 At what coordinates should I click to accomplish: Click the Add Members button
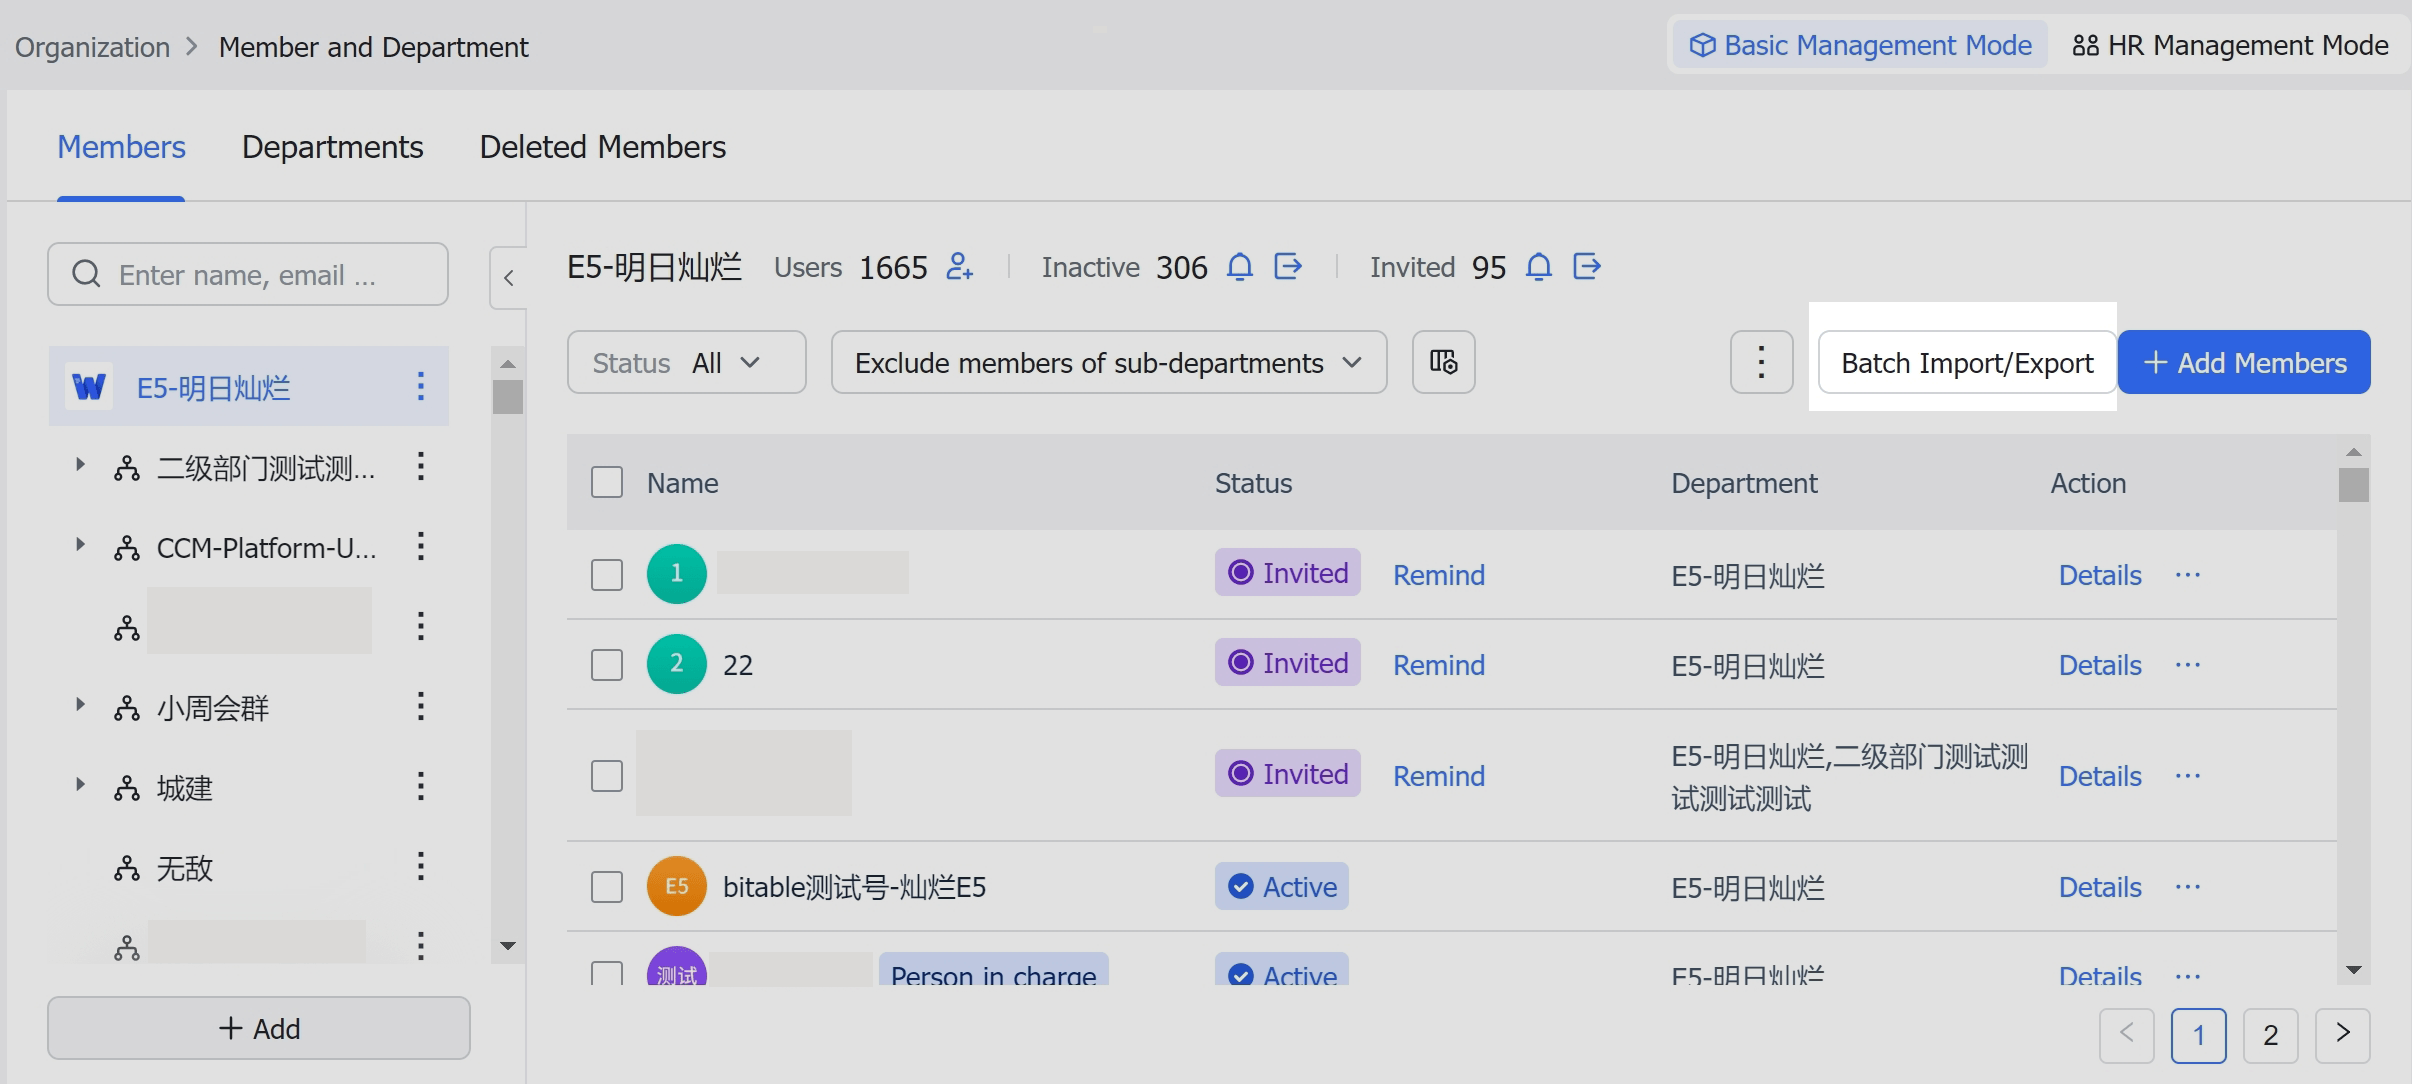2244,362
